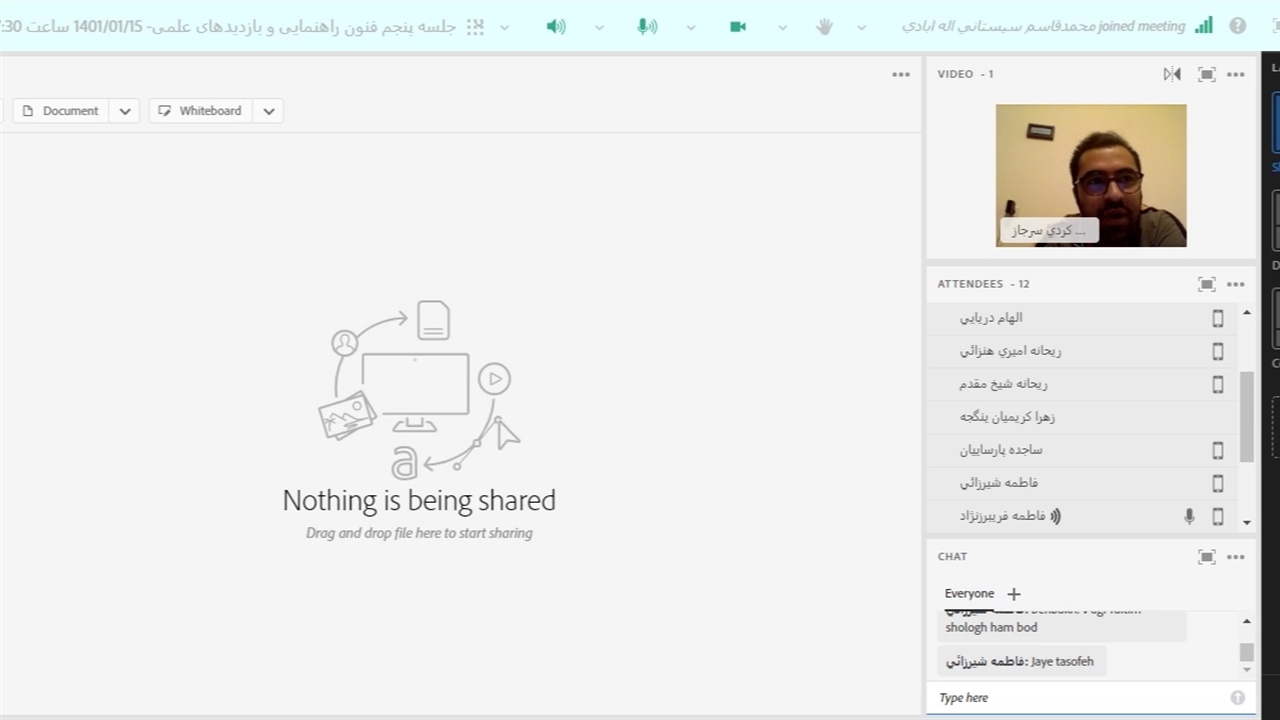Check the connection status bars icon
The image size is (1280, 720).
coord(1204,27)
